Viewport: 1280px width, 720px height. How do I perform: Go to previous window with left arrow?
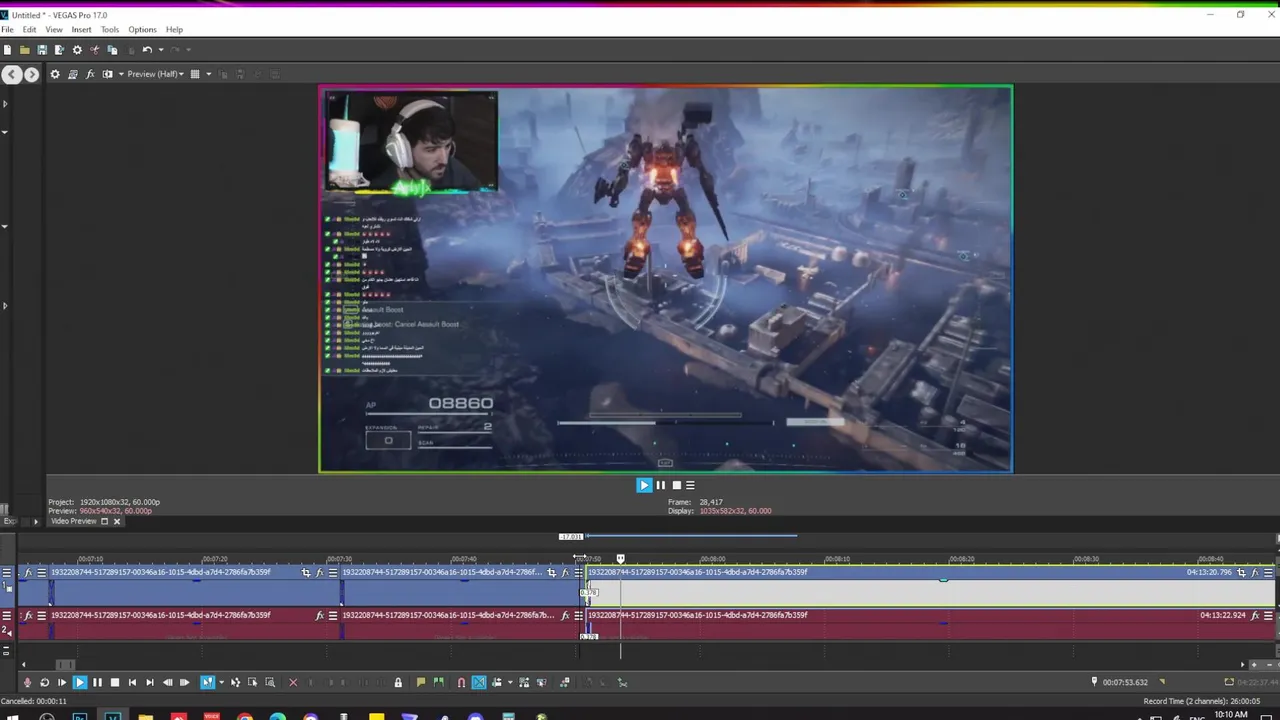pos(11,74)
